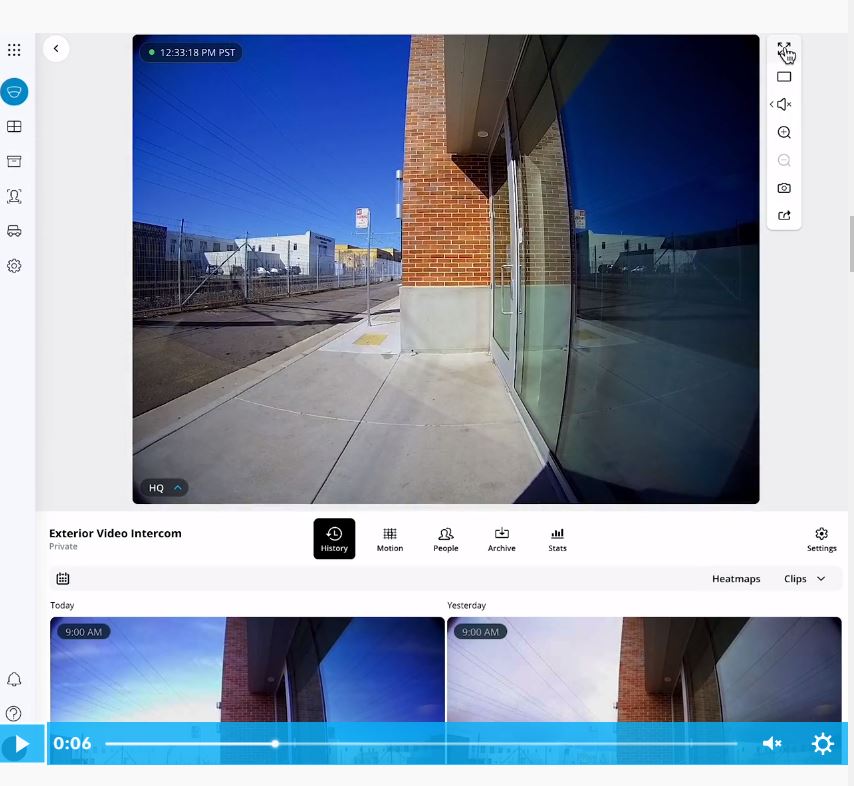Open Yesterday's 9:00 AM thumbnail
854x786 pixels.
tap(644, 669)
